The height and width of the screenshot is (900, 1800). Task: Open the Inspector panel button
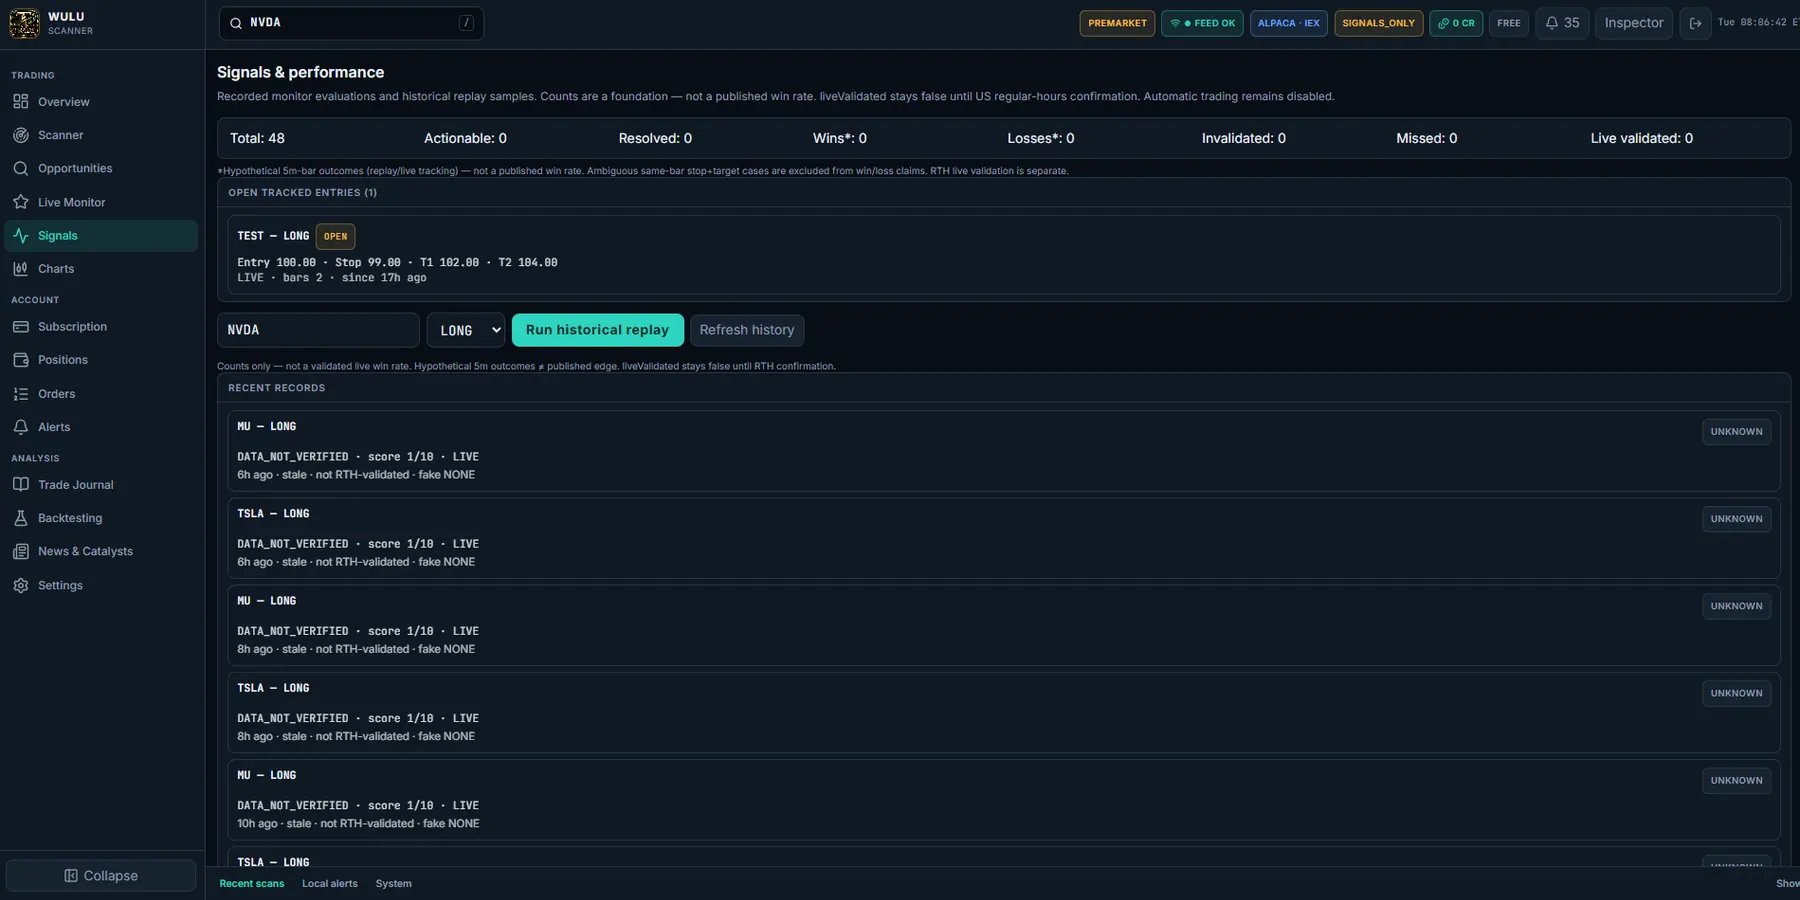1634,23
